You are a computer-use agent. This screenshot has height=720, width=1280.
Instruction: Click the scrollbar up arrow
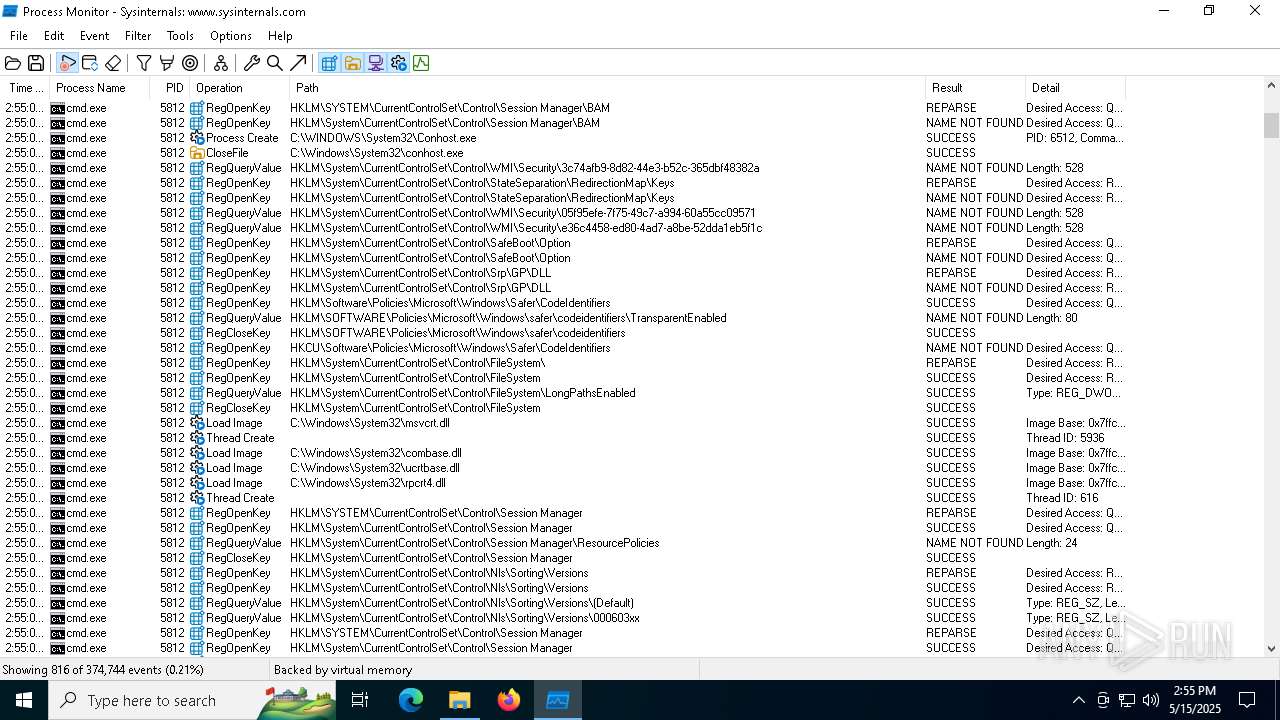coord(1271,88)
